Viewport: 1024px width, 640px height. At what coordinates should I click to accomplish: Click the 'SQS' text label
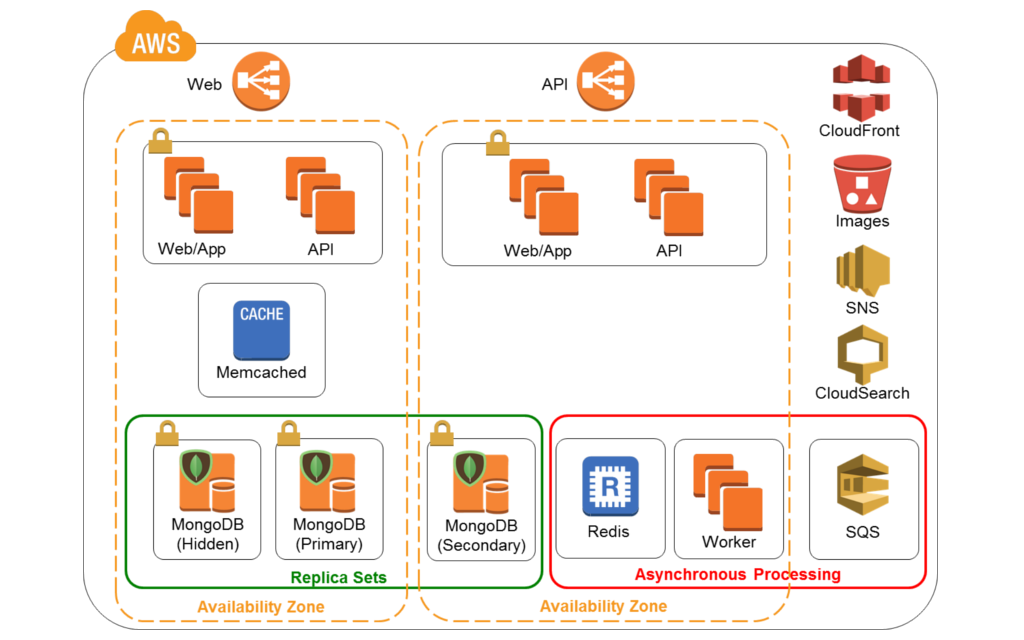pos(862,532)
